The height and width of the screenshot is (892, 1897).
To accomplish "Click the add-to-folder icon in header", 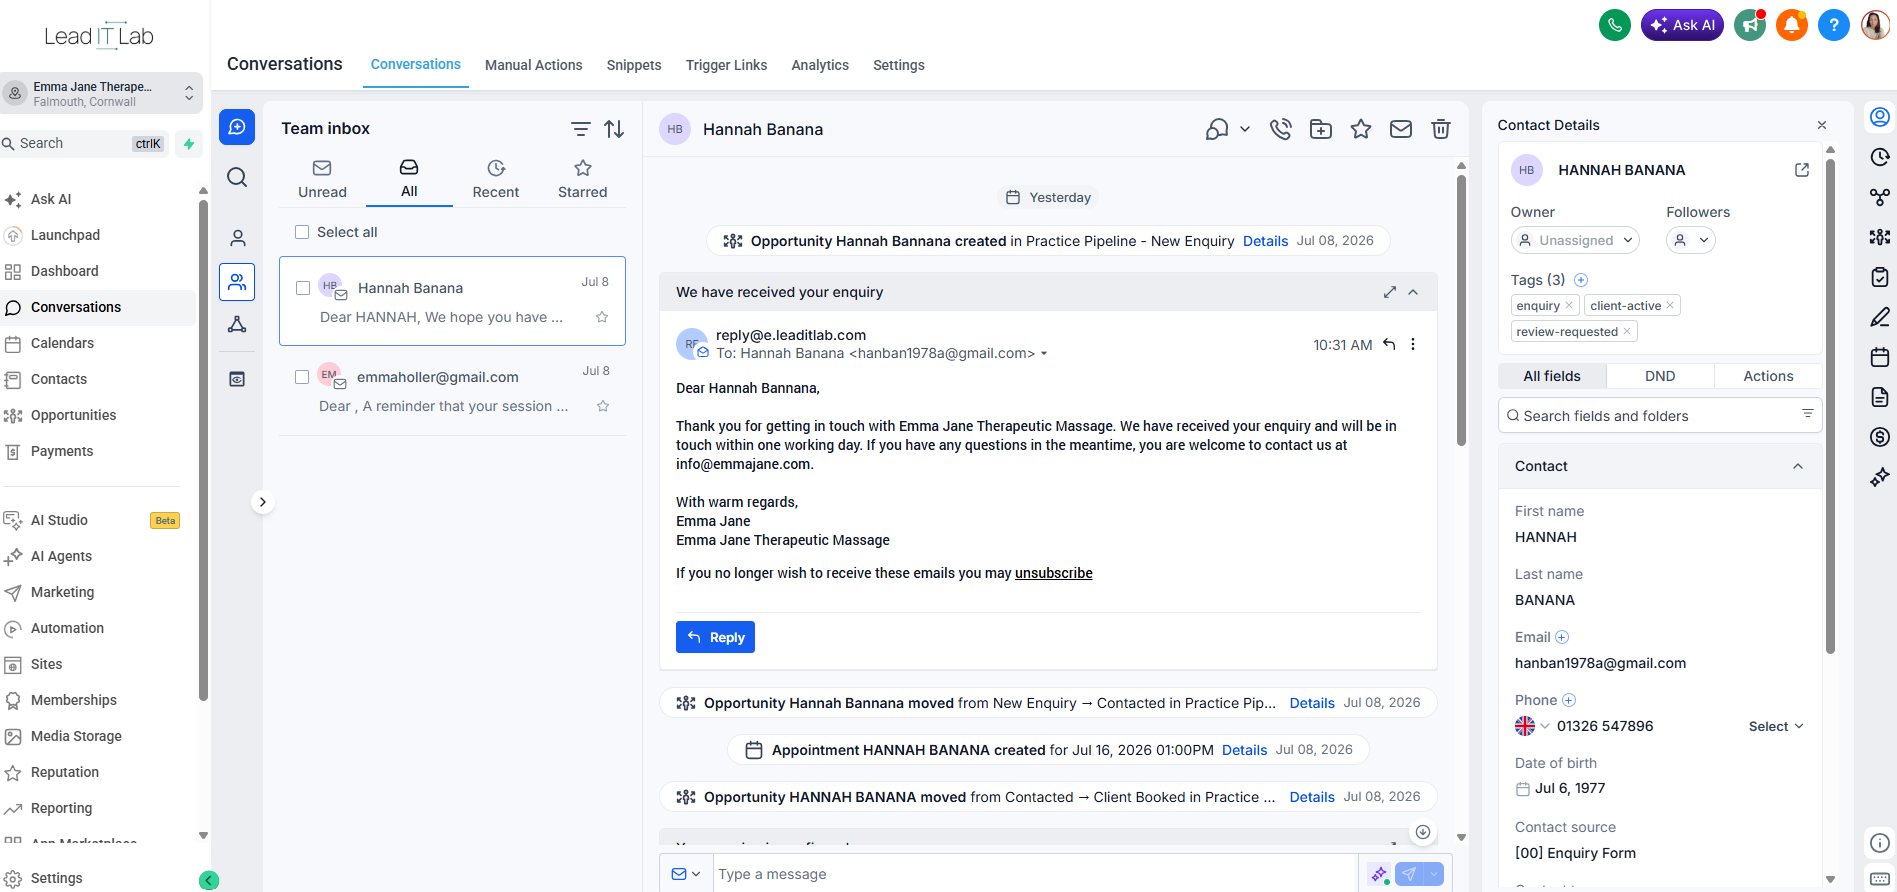I will click(x=1321, y=129).
